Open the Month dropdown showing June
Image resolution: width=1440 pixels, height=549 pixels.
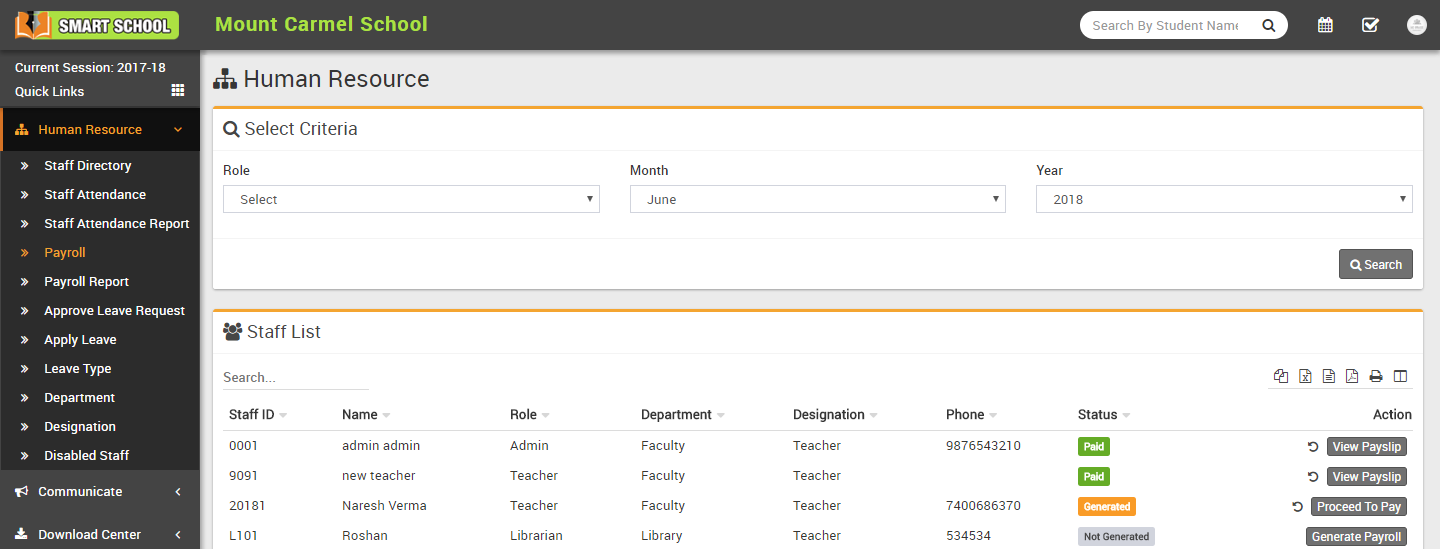[x=817, y=199]
